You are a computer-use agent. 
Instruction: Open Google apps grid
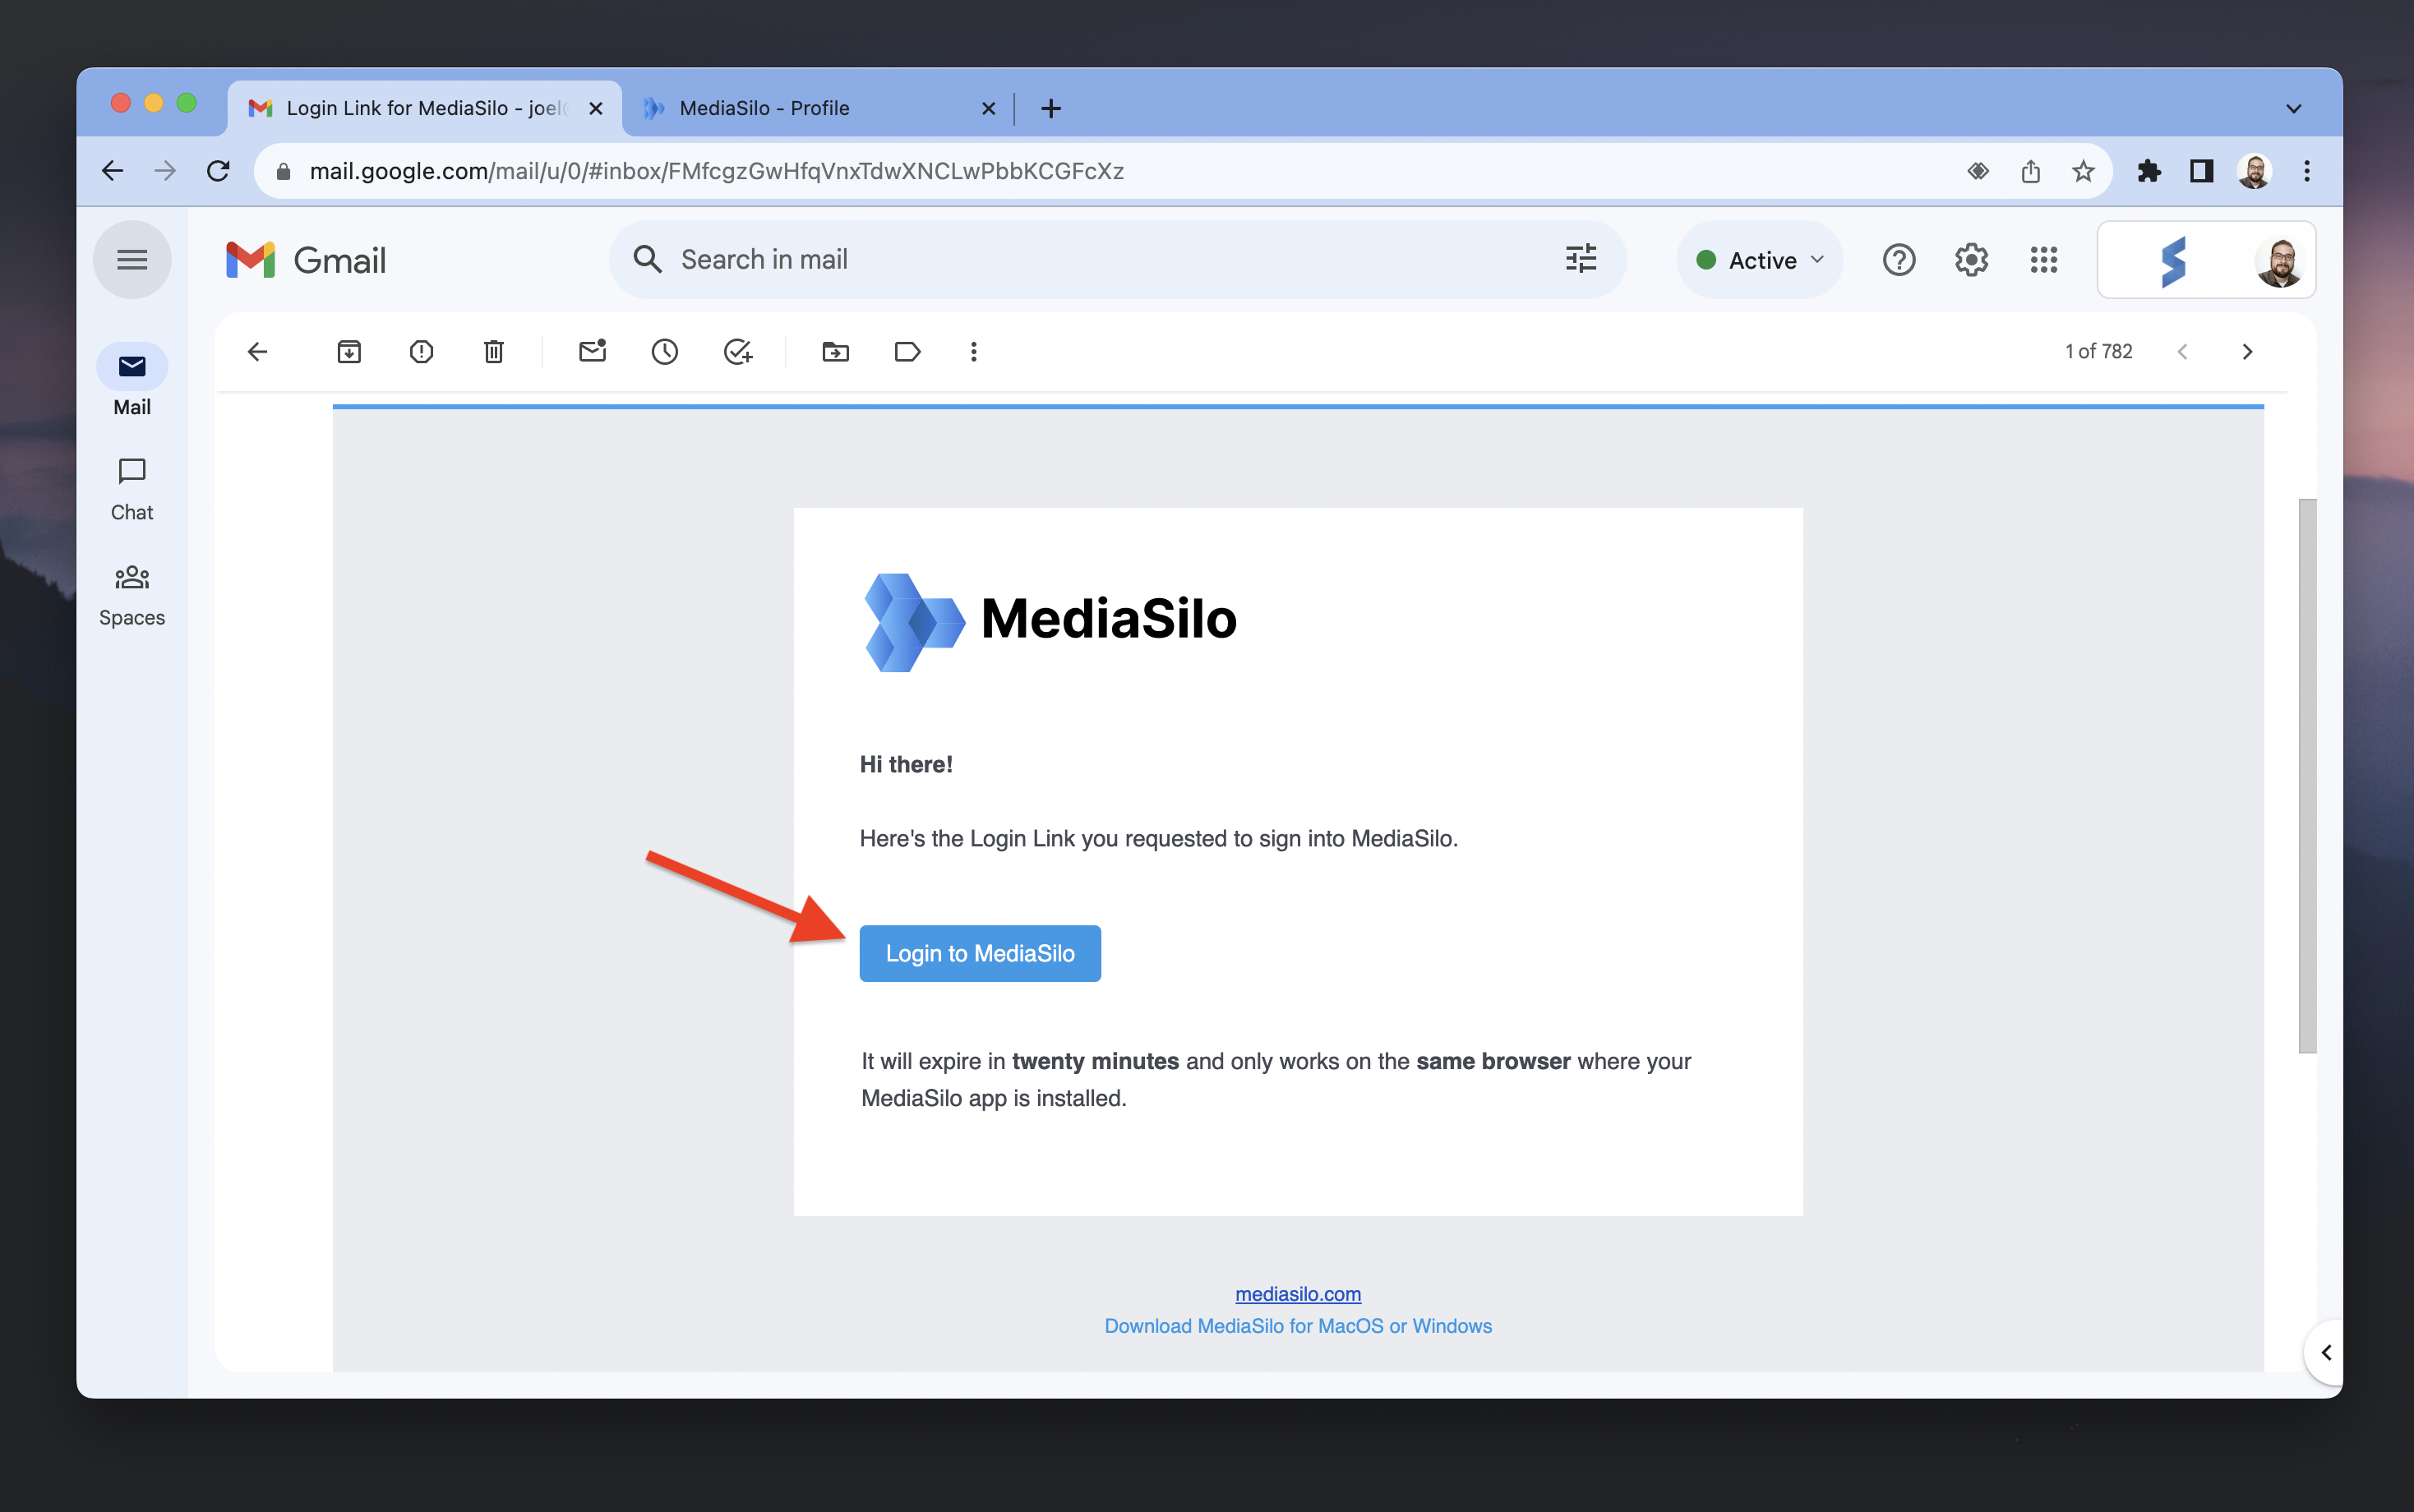[x=2043, y=260]
